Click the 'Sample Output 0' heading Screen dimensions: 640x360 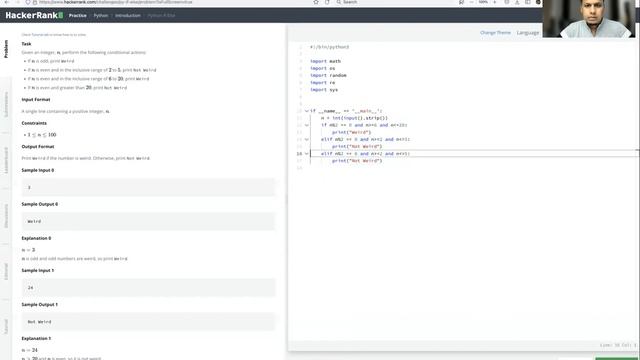(40, 204)
